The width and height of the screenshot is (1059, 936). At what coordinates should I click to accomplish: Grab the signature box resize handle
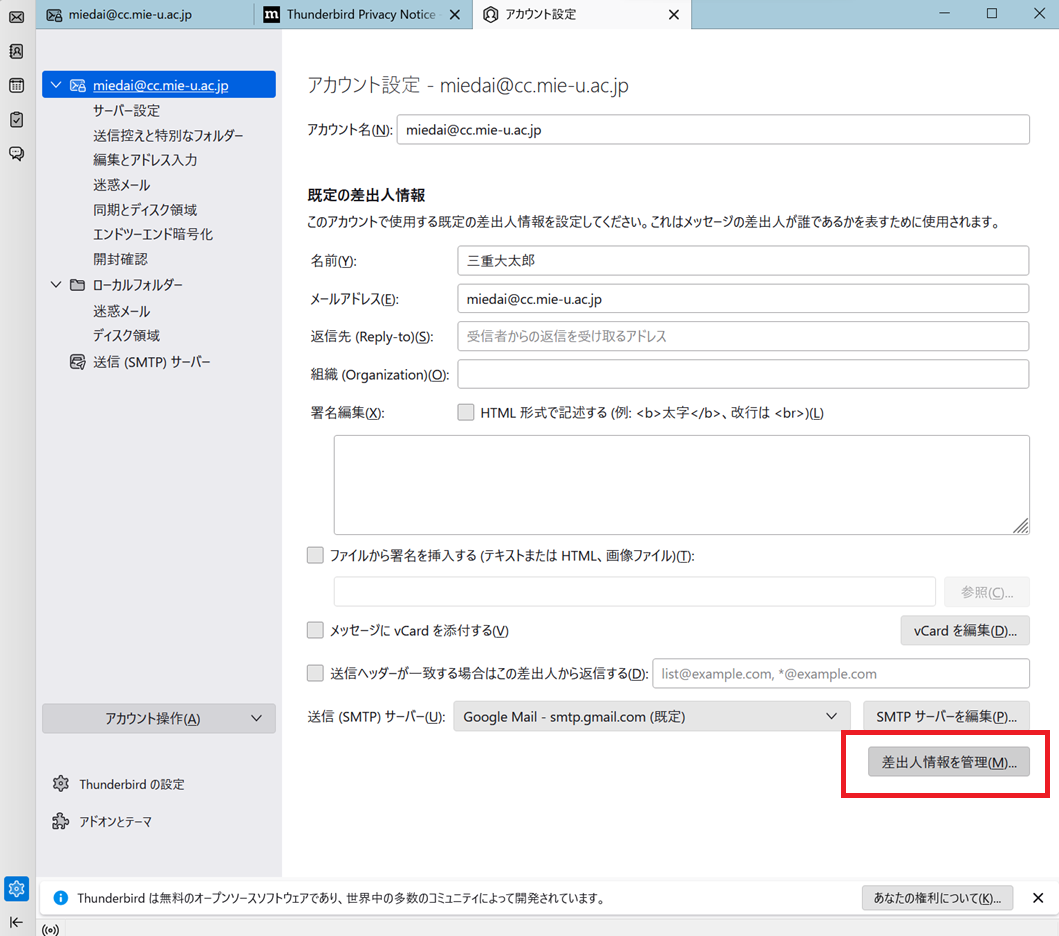point(1021,526)
